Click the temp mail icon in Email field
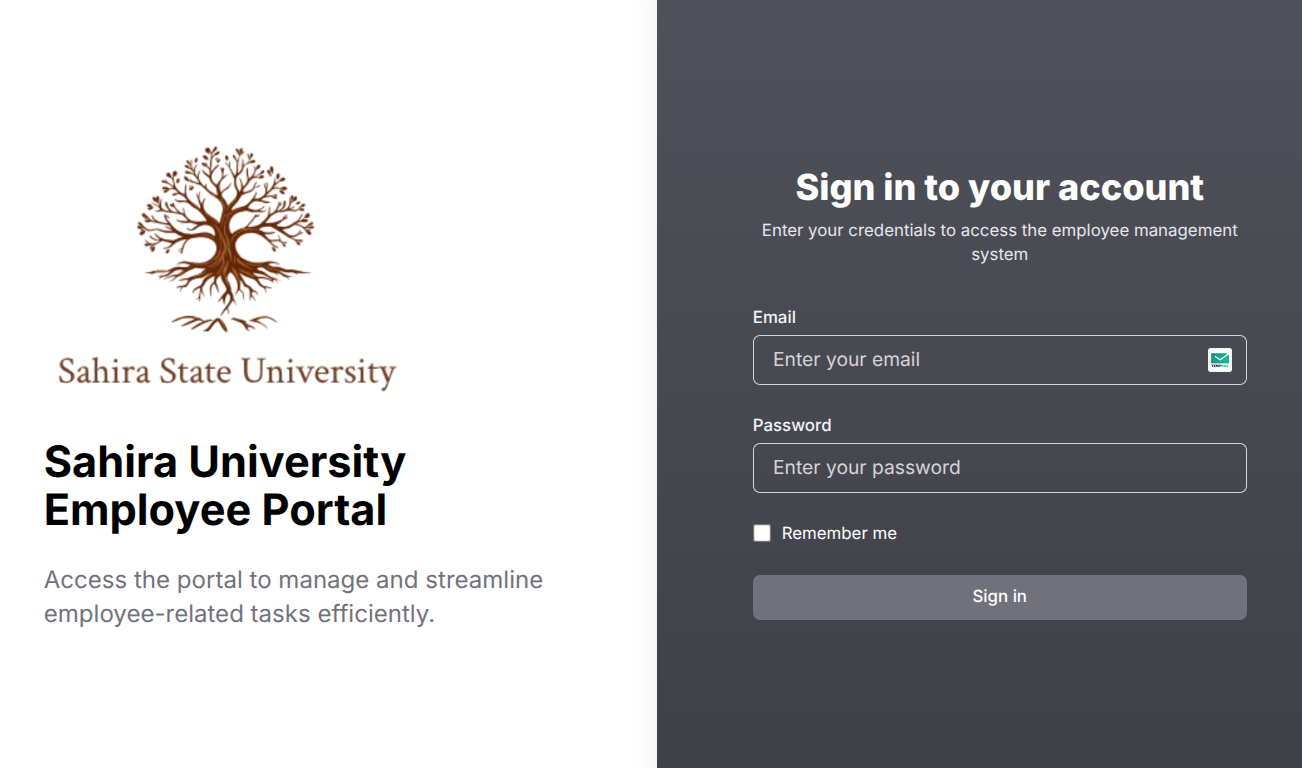Viewport: 1302px width, 768px height. tap(1219, 360)
